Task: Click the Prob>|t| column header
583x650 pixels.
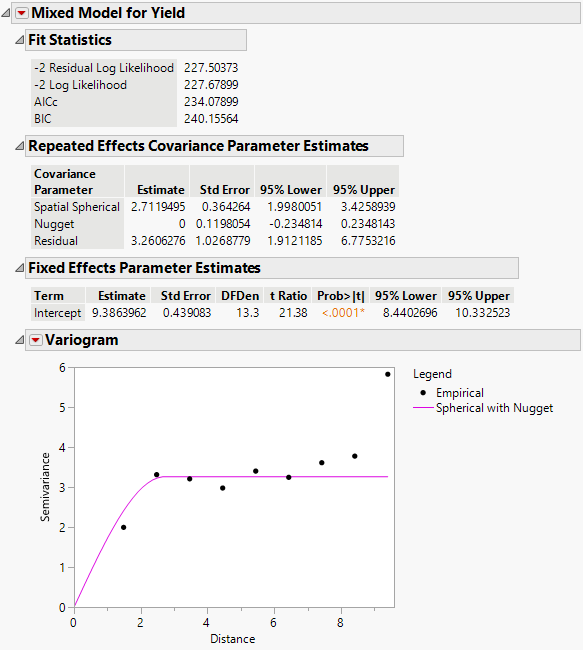Action: (x=341, y=296)
